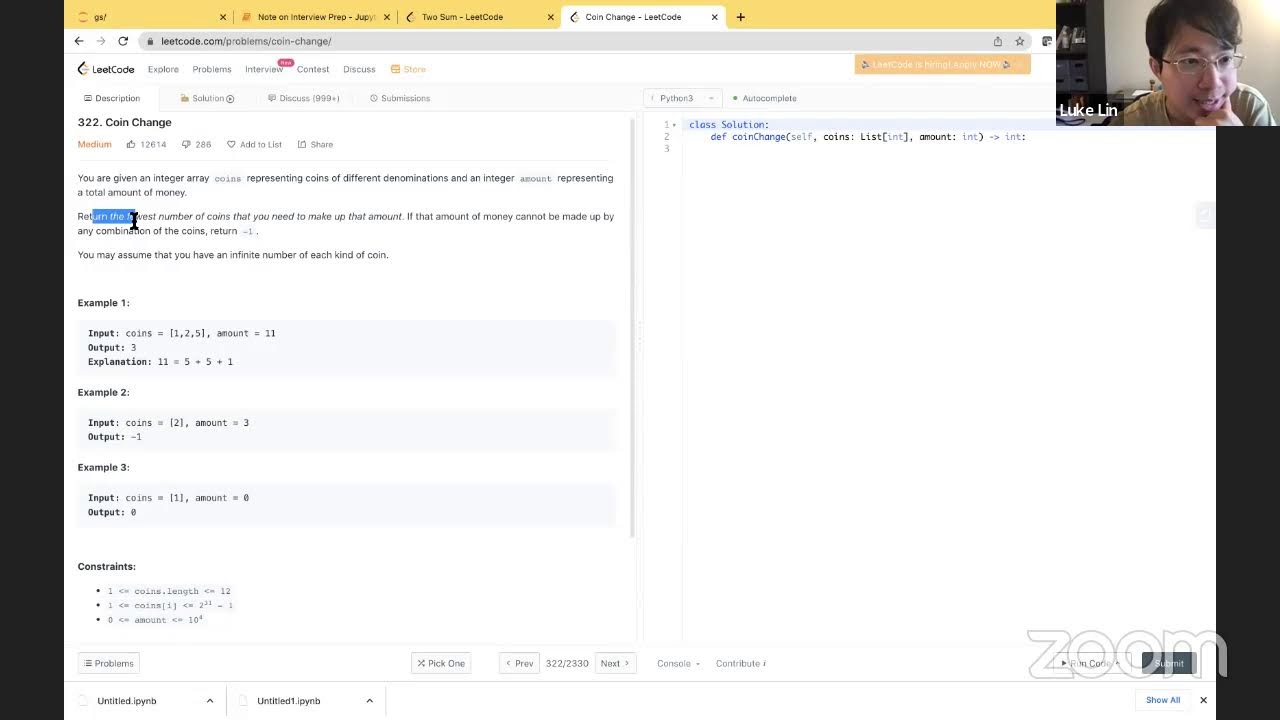Submit the solution
The width and height of the screenshot is (1280, 720).
pyautogui.click(x=1169, y=663)
